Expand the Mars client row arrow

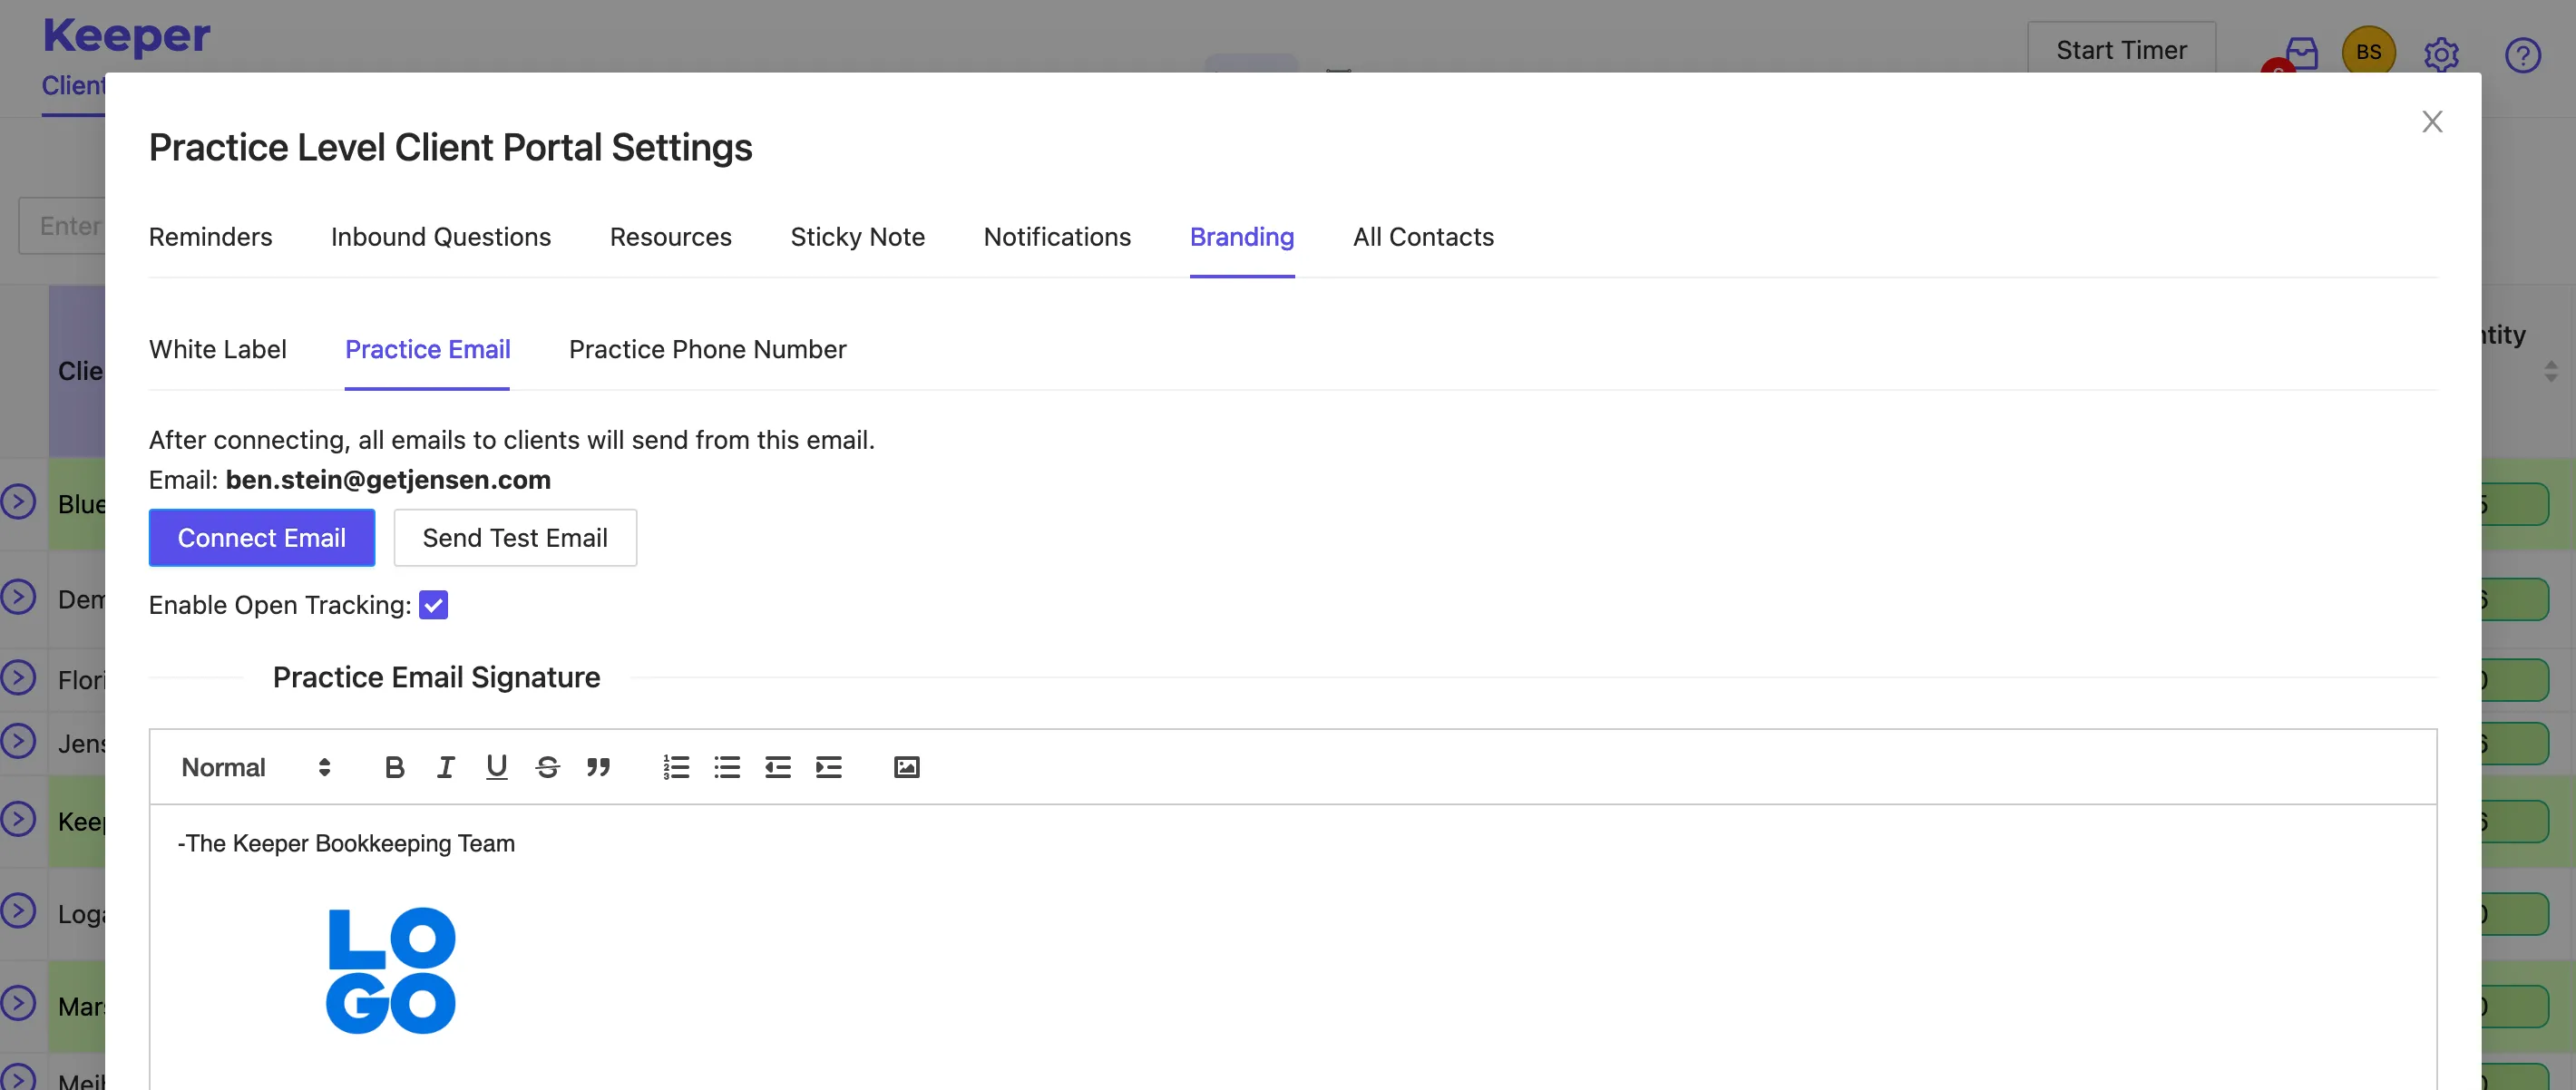tap(18, 1003)
